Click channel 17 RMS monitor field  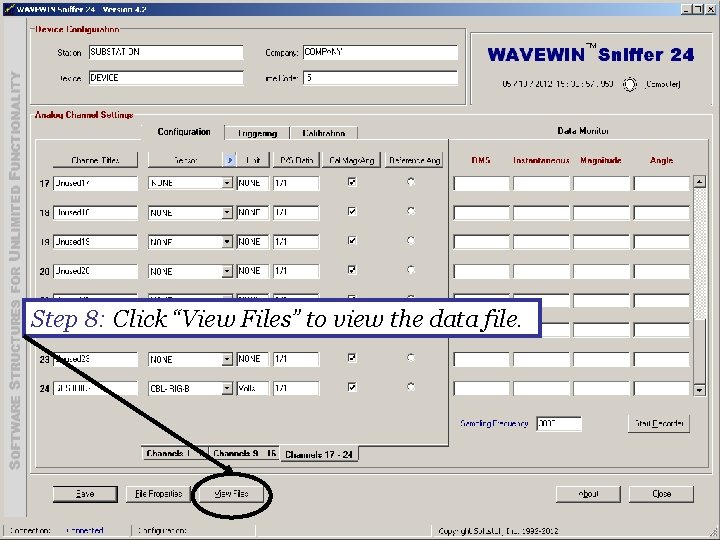(481, 183)
